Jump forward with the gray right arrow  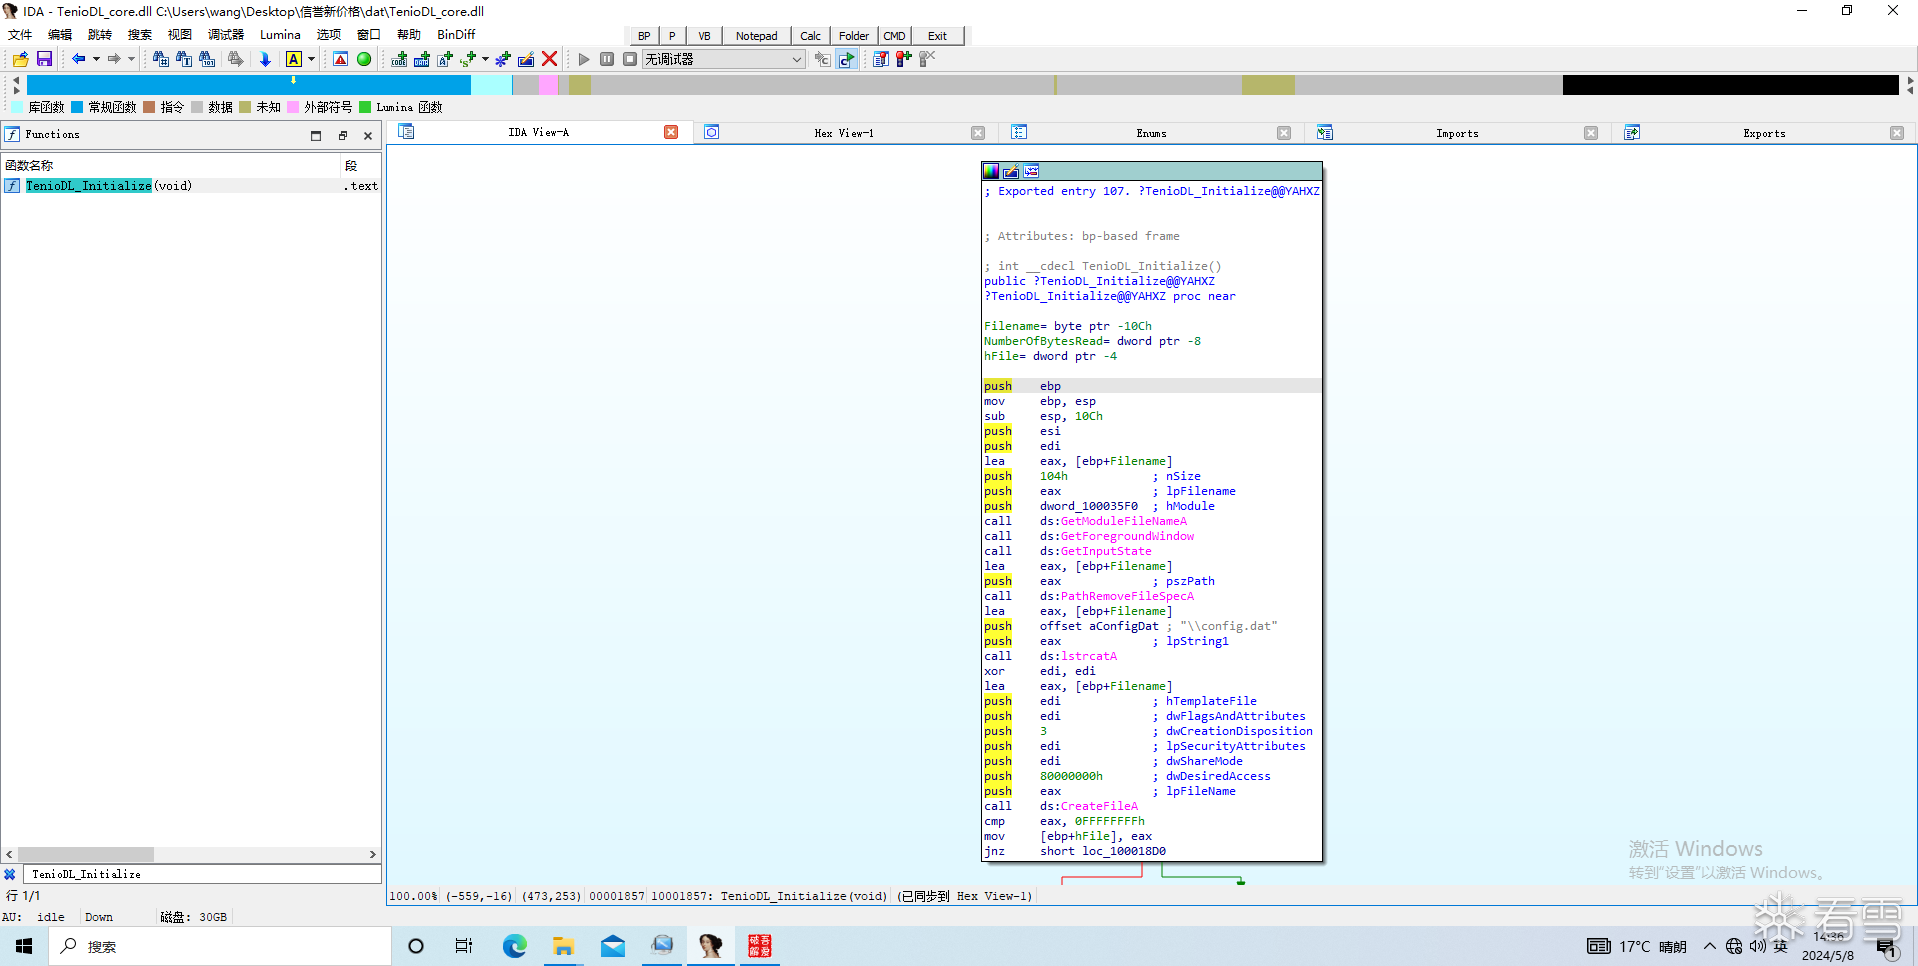click(x=114, y=59)
